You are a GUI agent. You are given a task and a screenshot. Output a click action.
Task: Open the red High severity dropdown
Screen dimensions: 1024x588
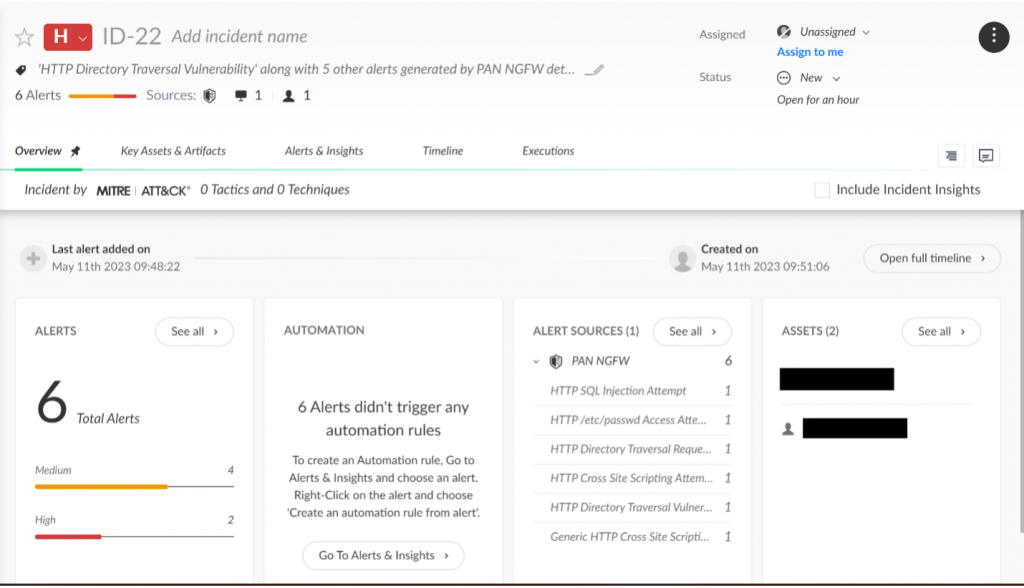(68, 37)
